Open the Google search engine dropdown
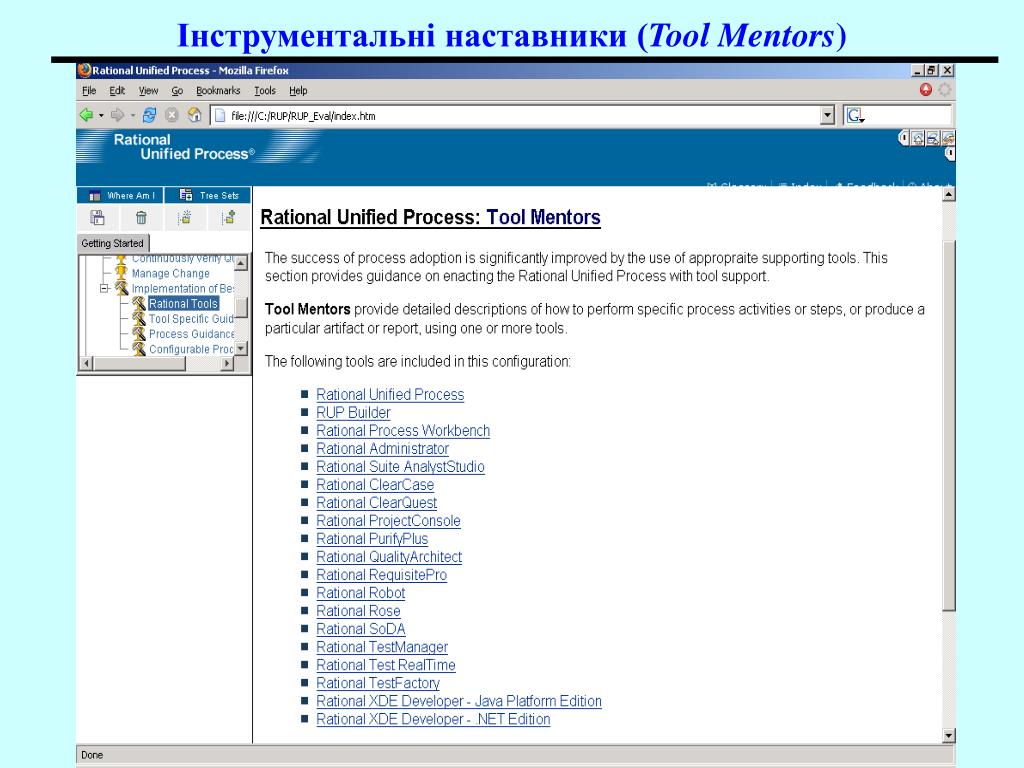 pos(856,116)
